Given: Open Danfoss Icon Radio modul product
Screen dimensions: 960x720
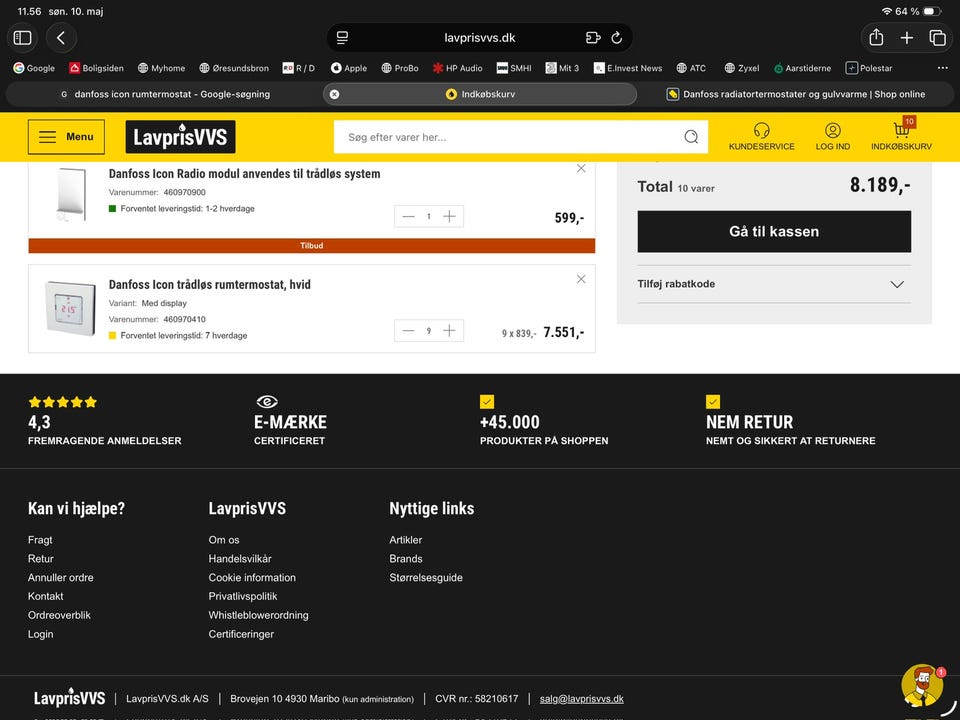Looking at the screenshot, I should 244,174.
